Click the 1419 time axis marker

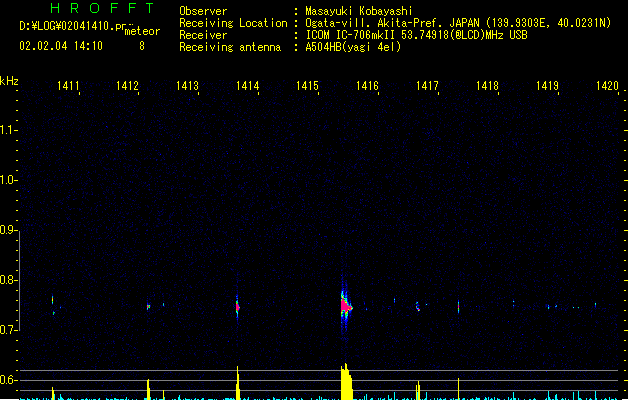pos(547,86)
